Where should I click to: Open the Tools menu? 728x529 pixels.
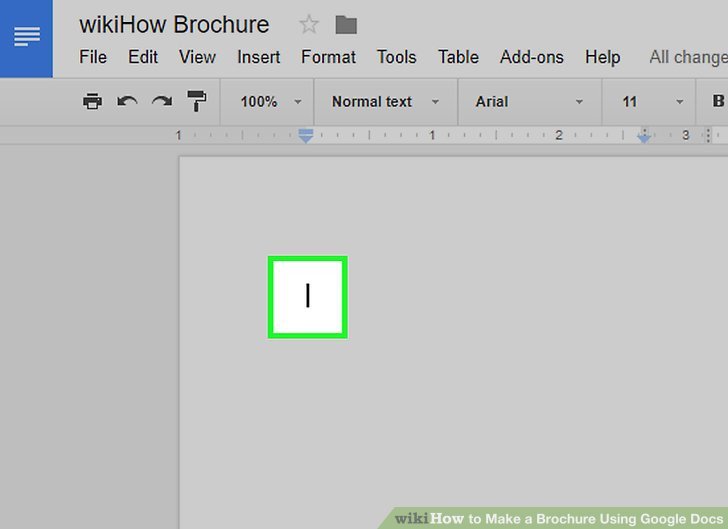[x=396, y=57]
